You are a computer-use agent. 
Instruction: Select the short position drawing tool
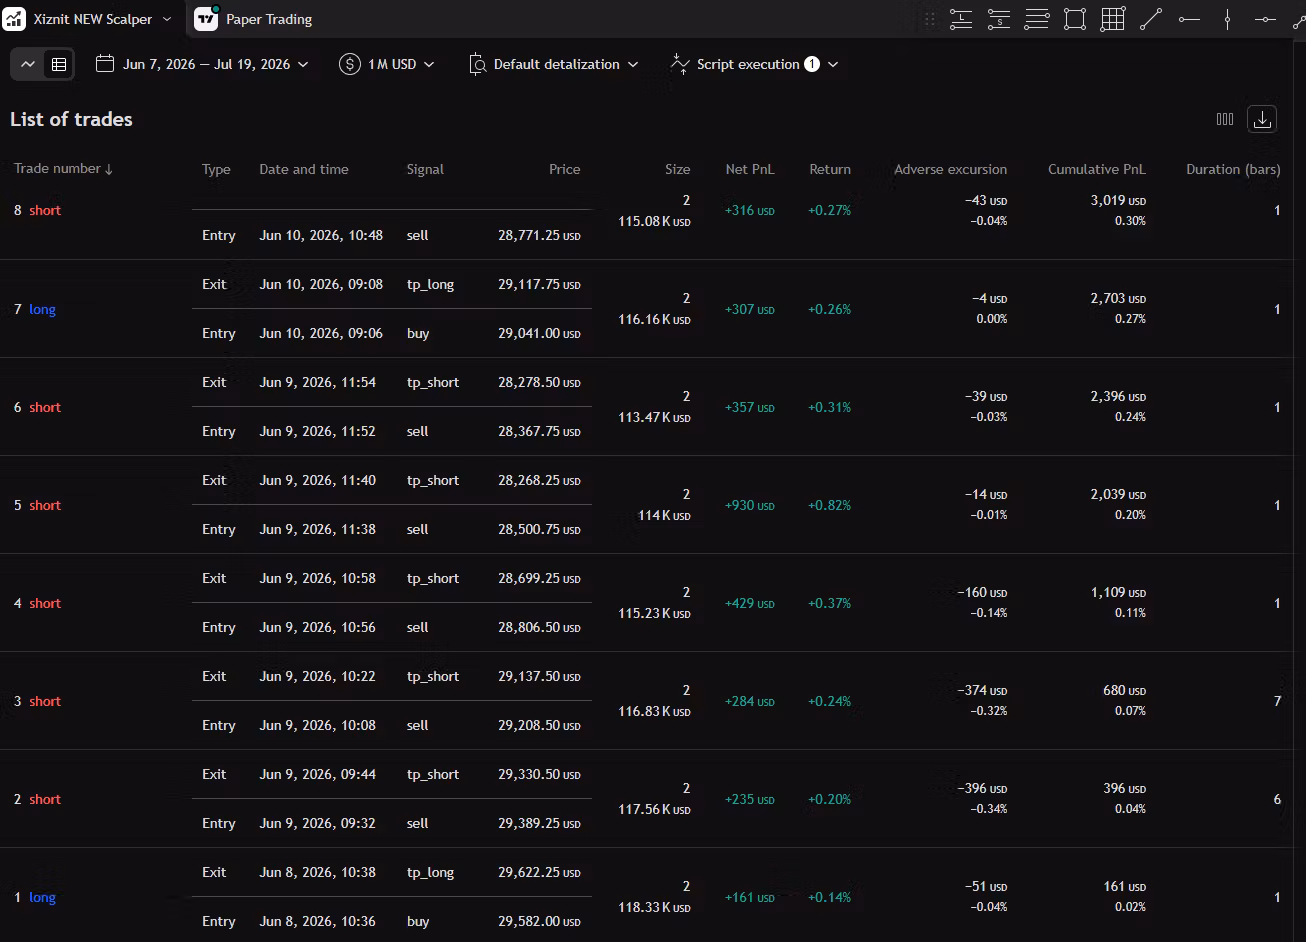(999, 19)
